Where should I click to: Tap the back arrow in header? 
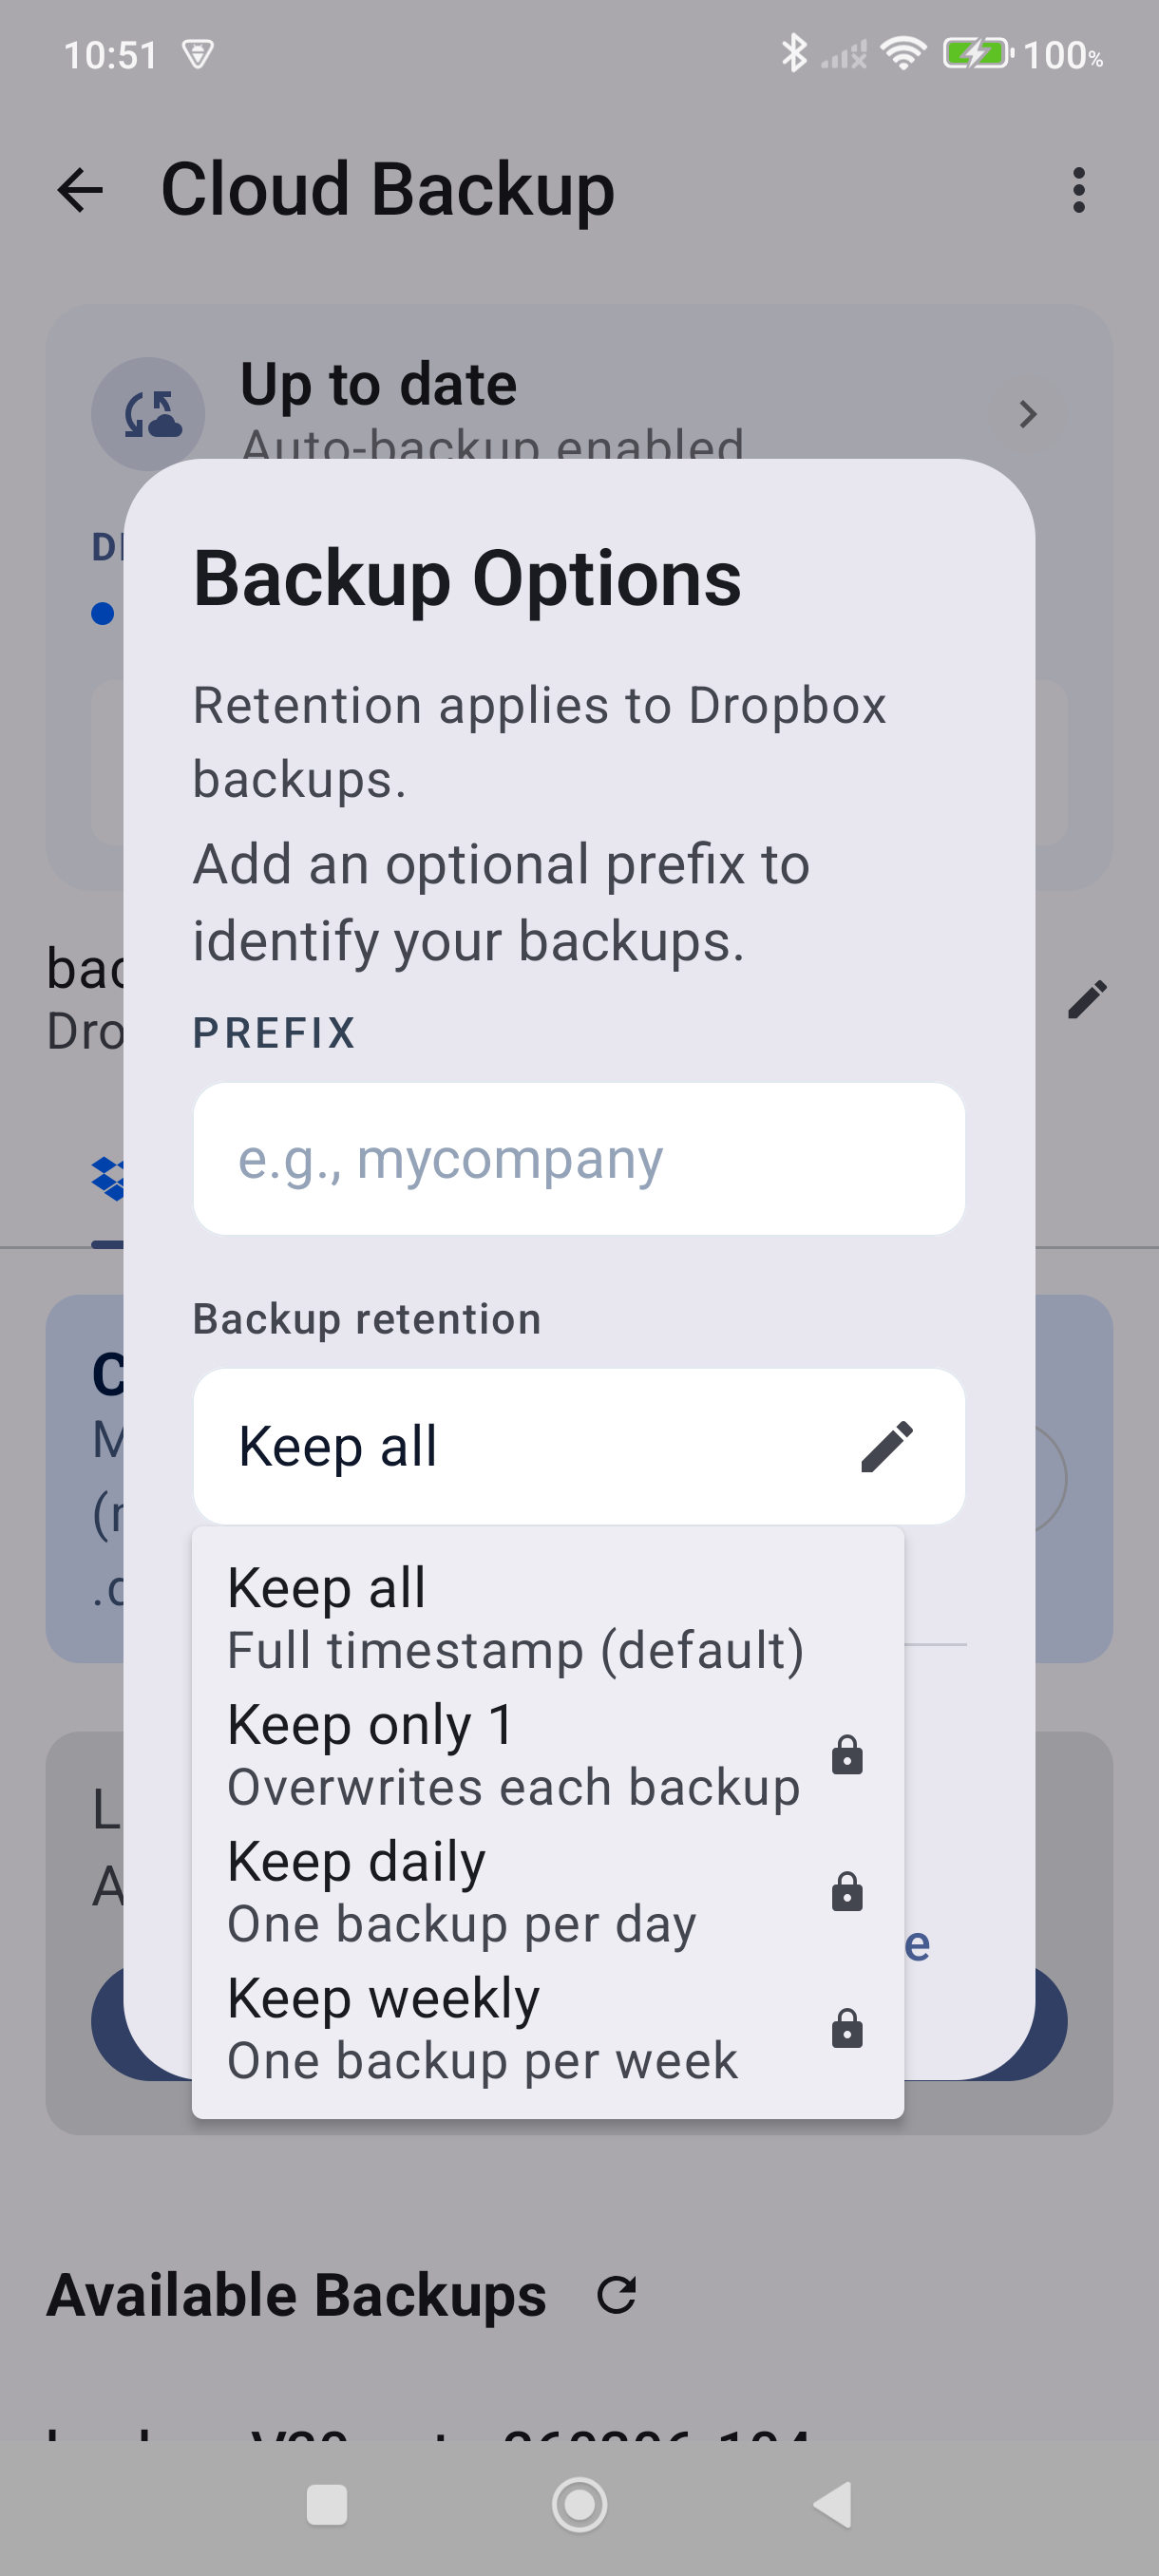tap(81, 190)
